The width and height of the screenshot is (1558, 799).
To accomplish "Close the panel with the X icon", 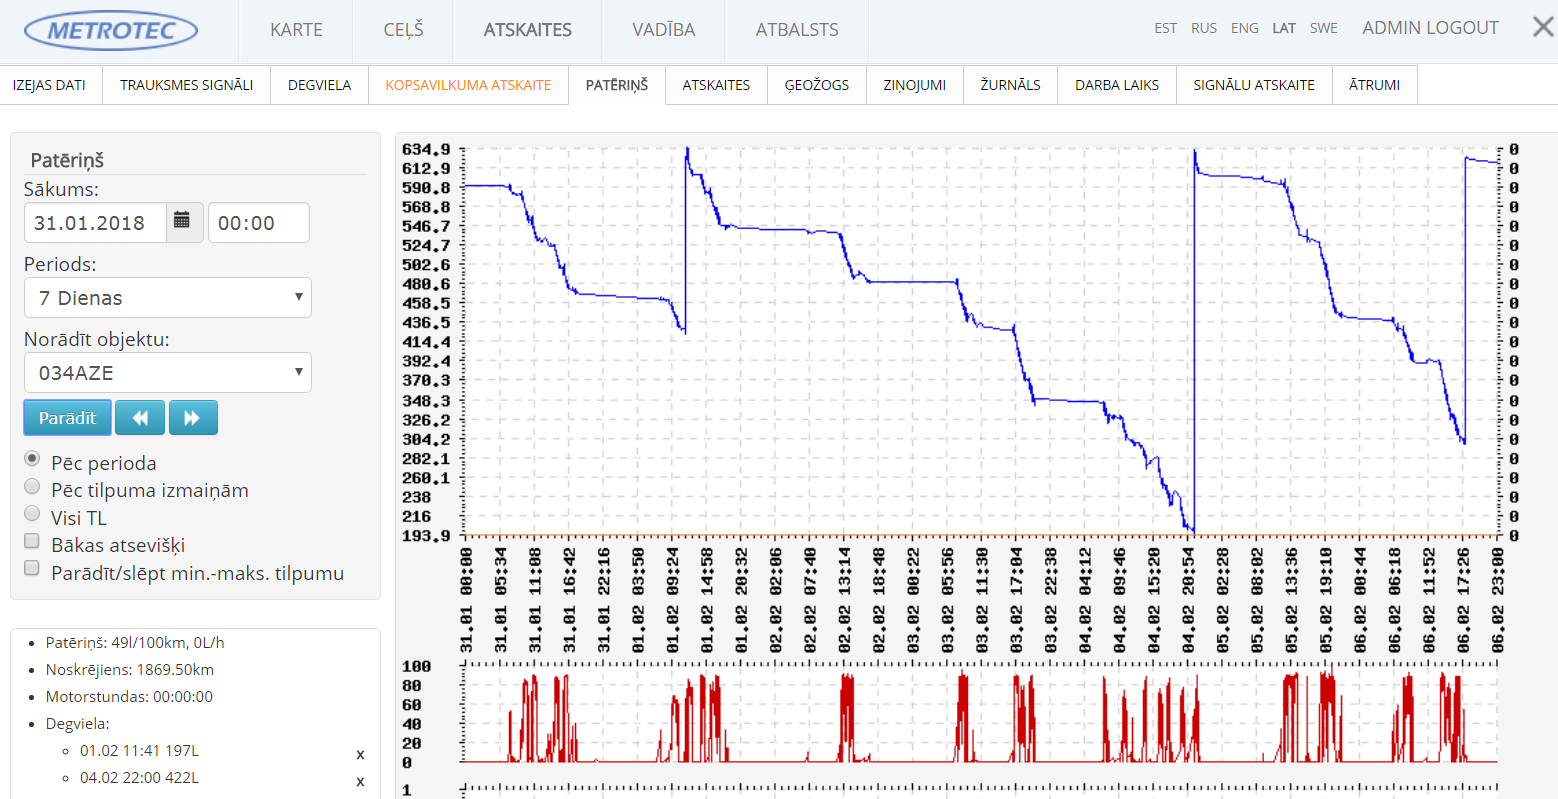I will pyautogui.click(x=1543, y=27).
